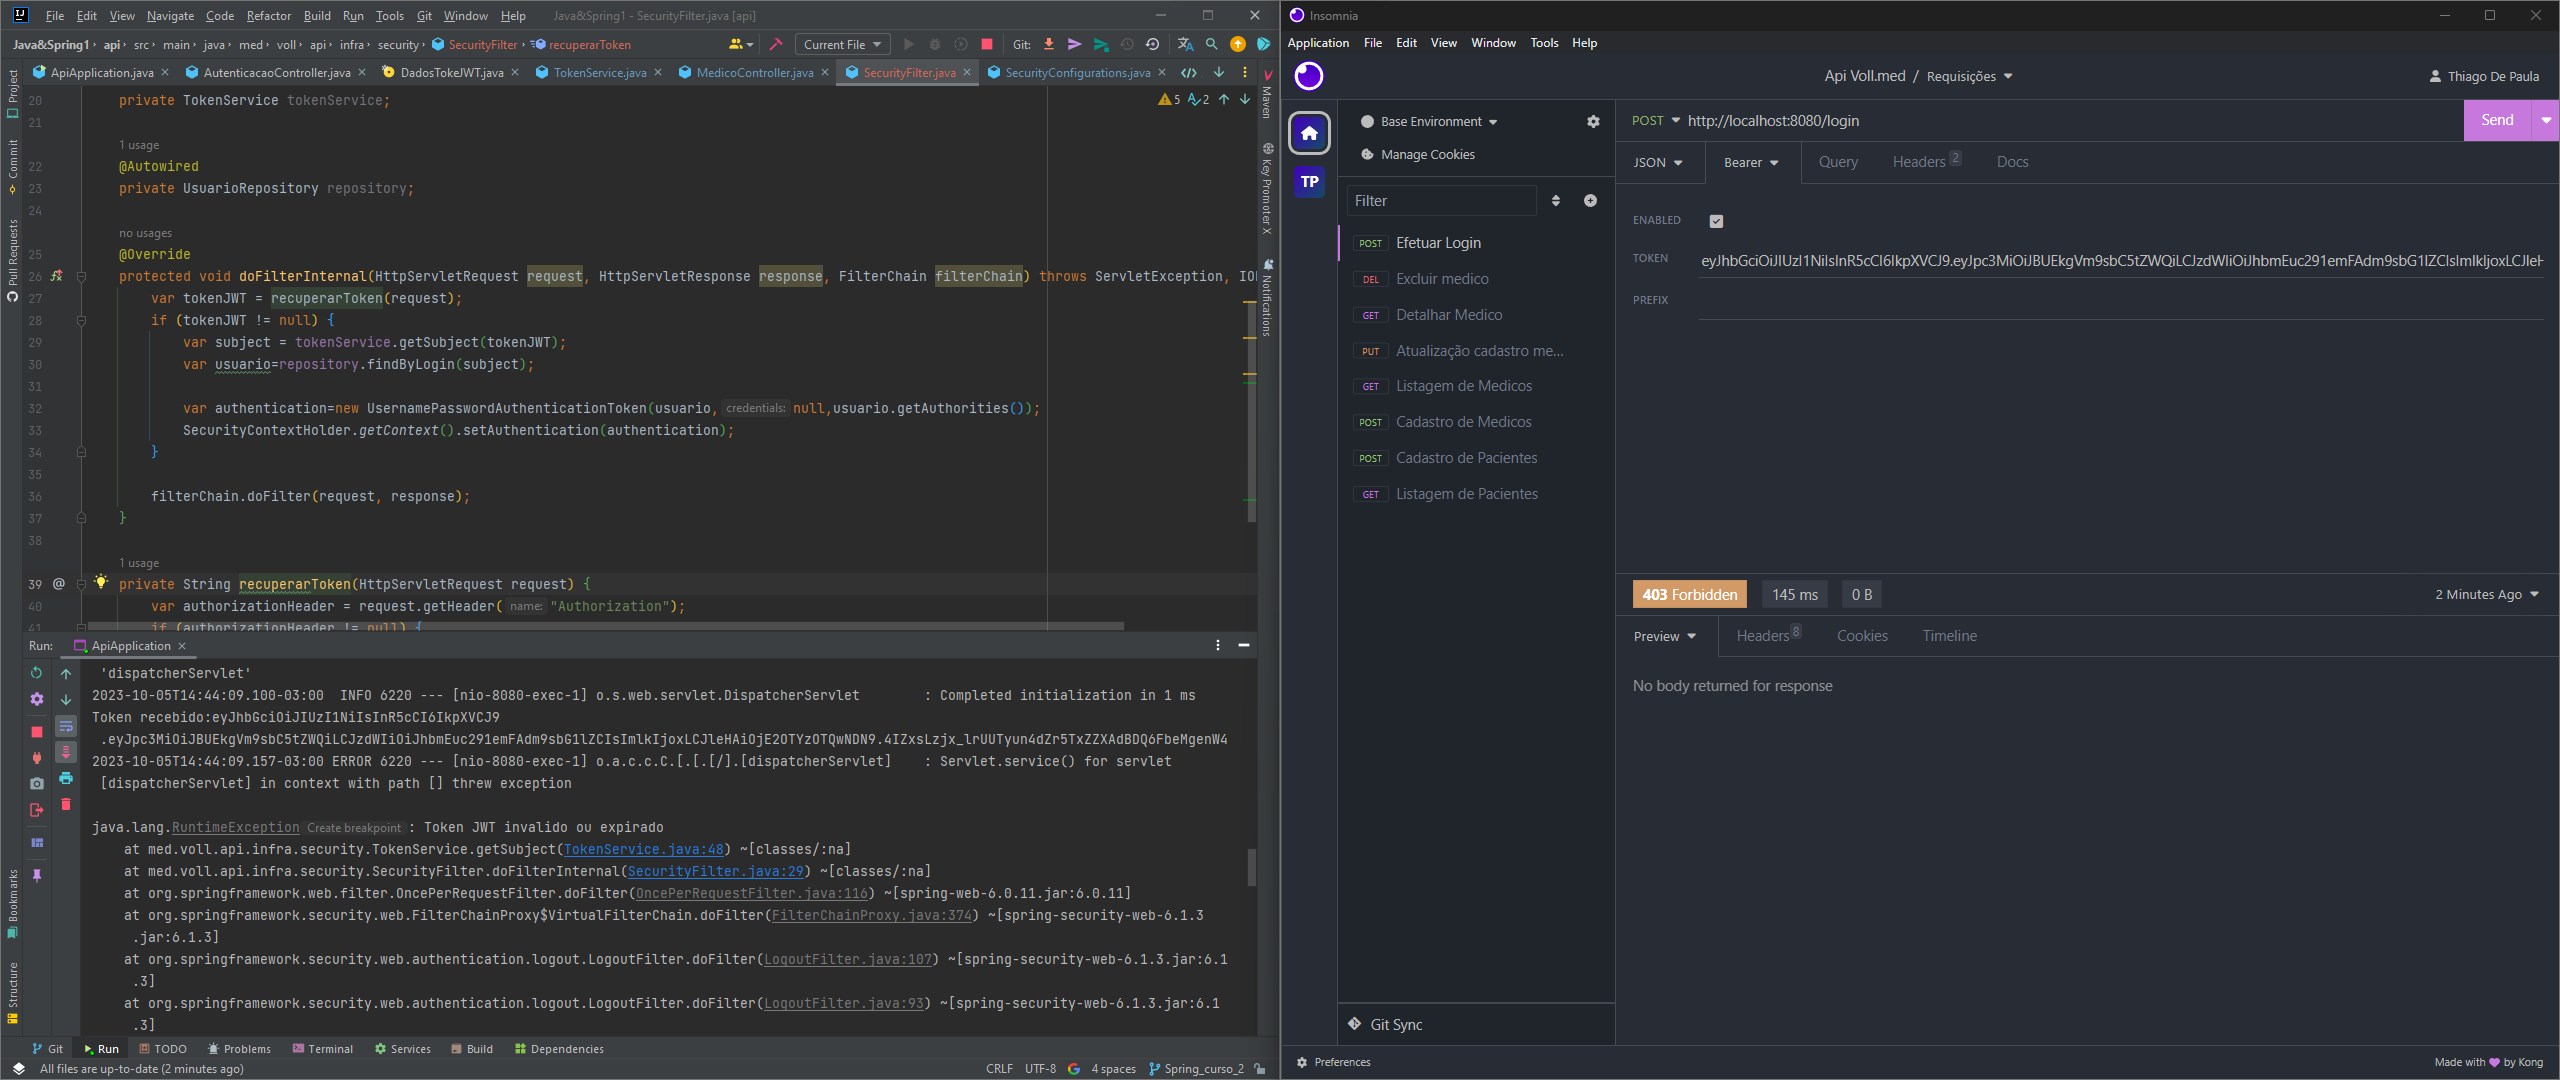
Task: Click the Exit icon in Run panel
Action: [37, 810]
